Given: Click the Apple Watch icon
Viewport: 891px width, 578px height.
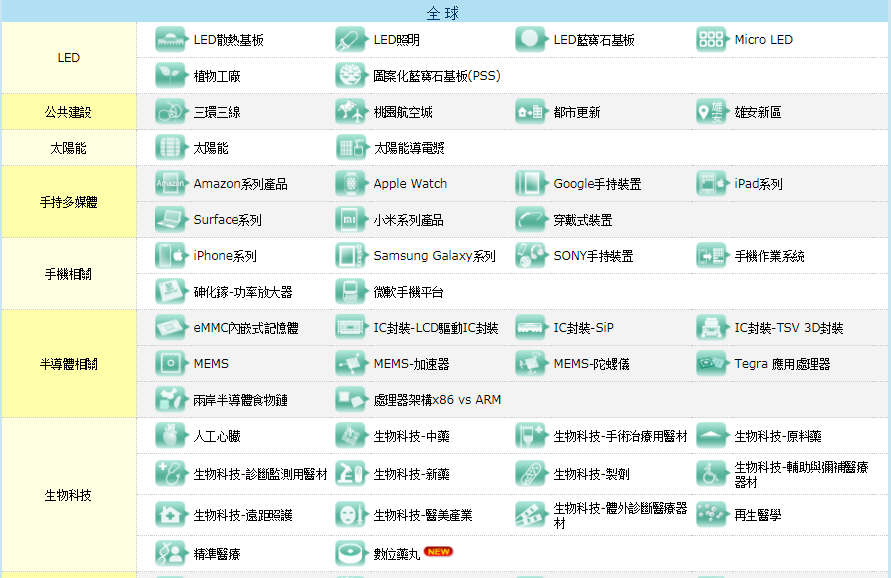Looking at the screenshot, I should 351,184.
